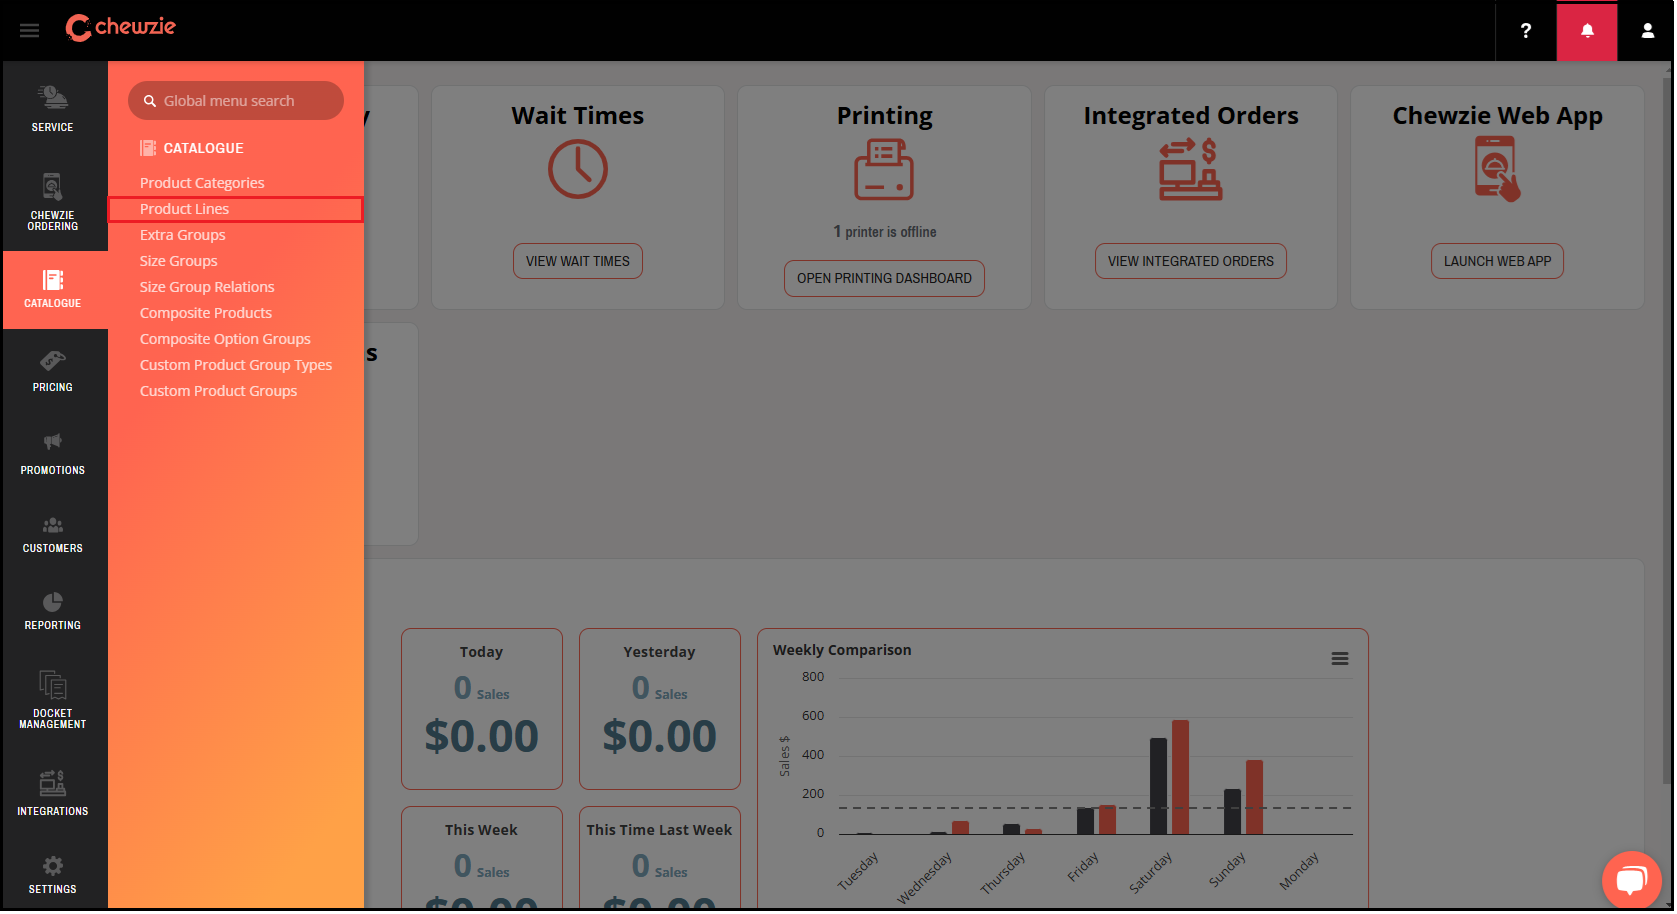The width and height of the screenshot is (1677, 914).
Task: Click the Yesterday sales card
Action: [x=660, y=709]
